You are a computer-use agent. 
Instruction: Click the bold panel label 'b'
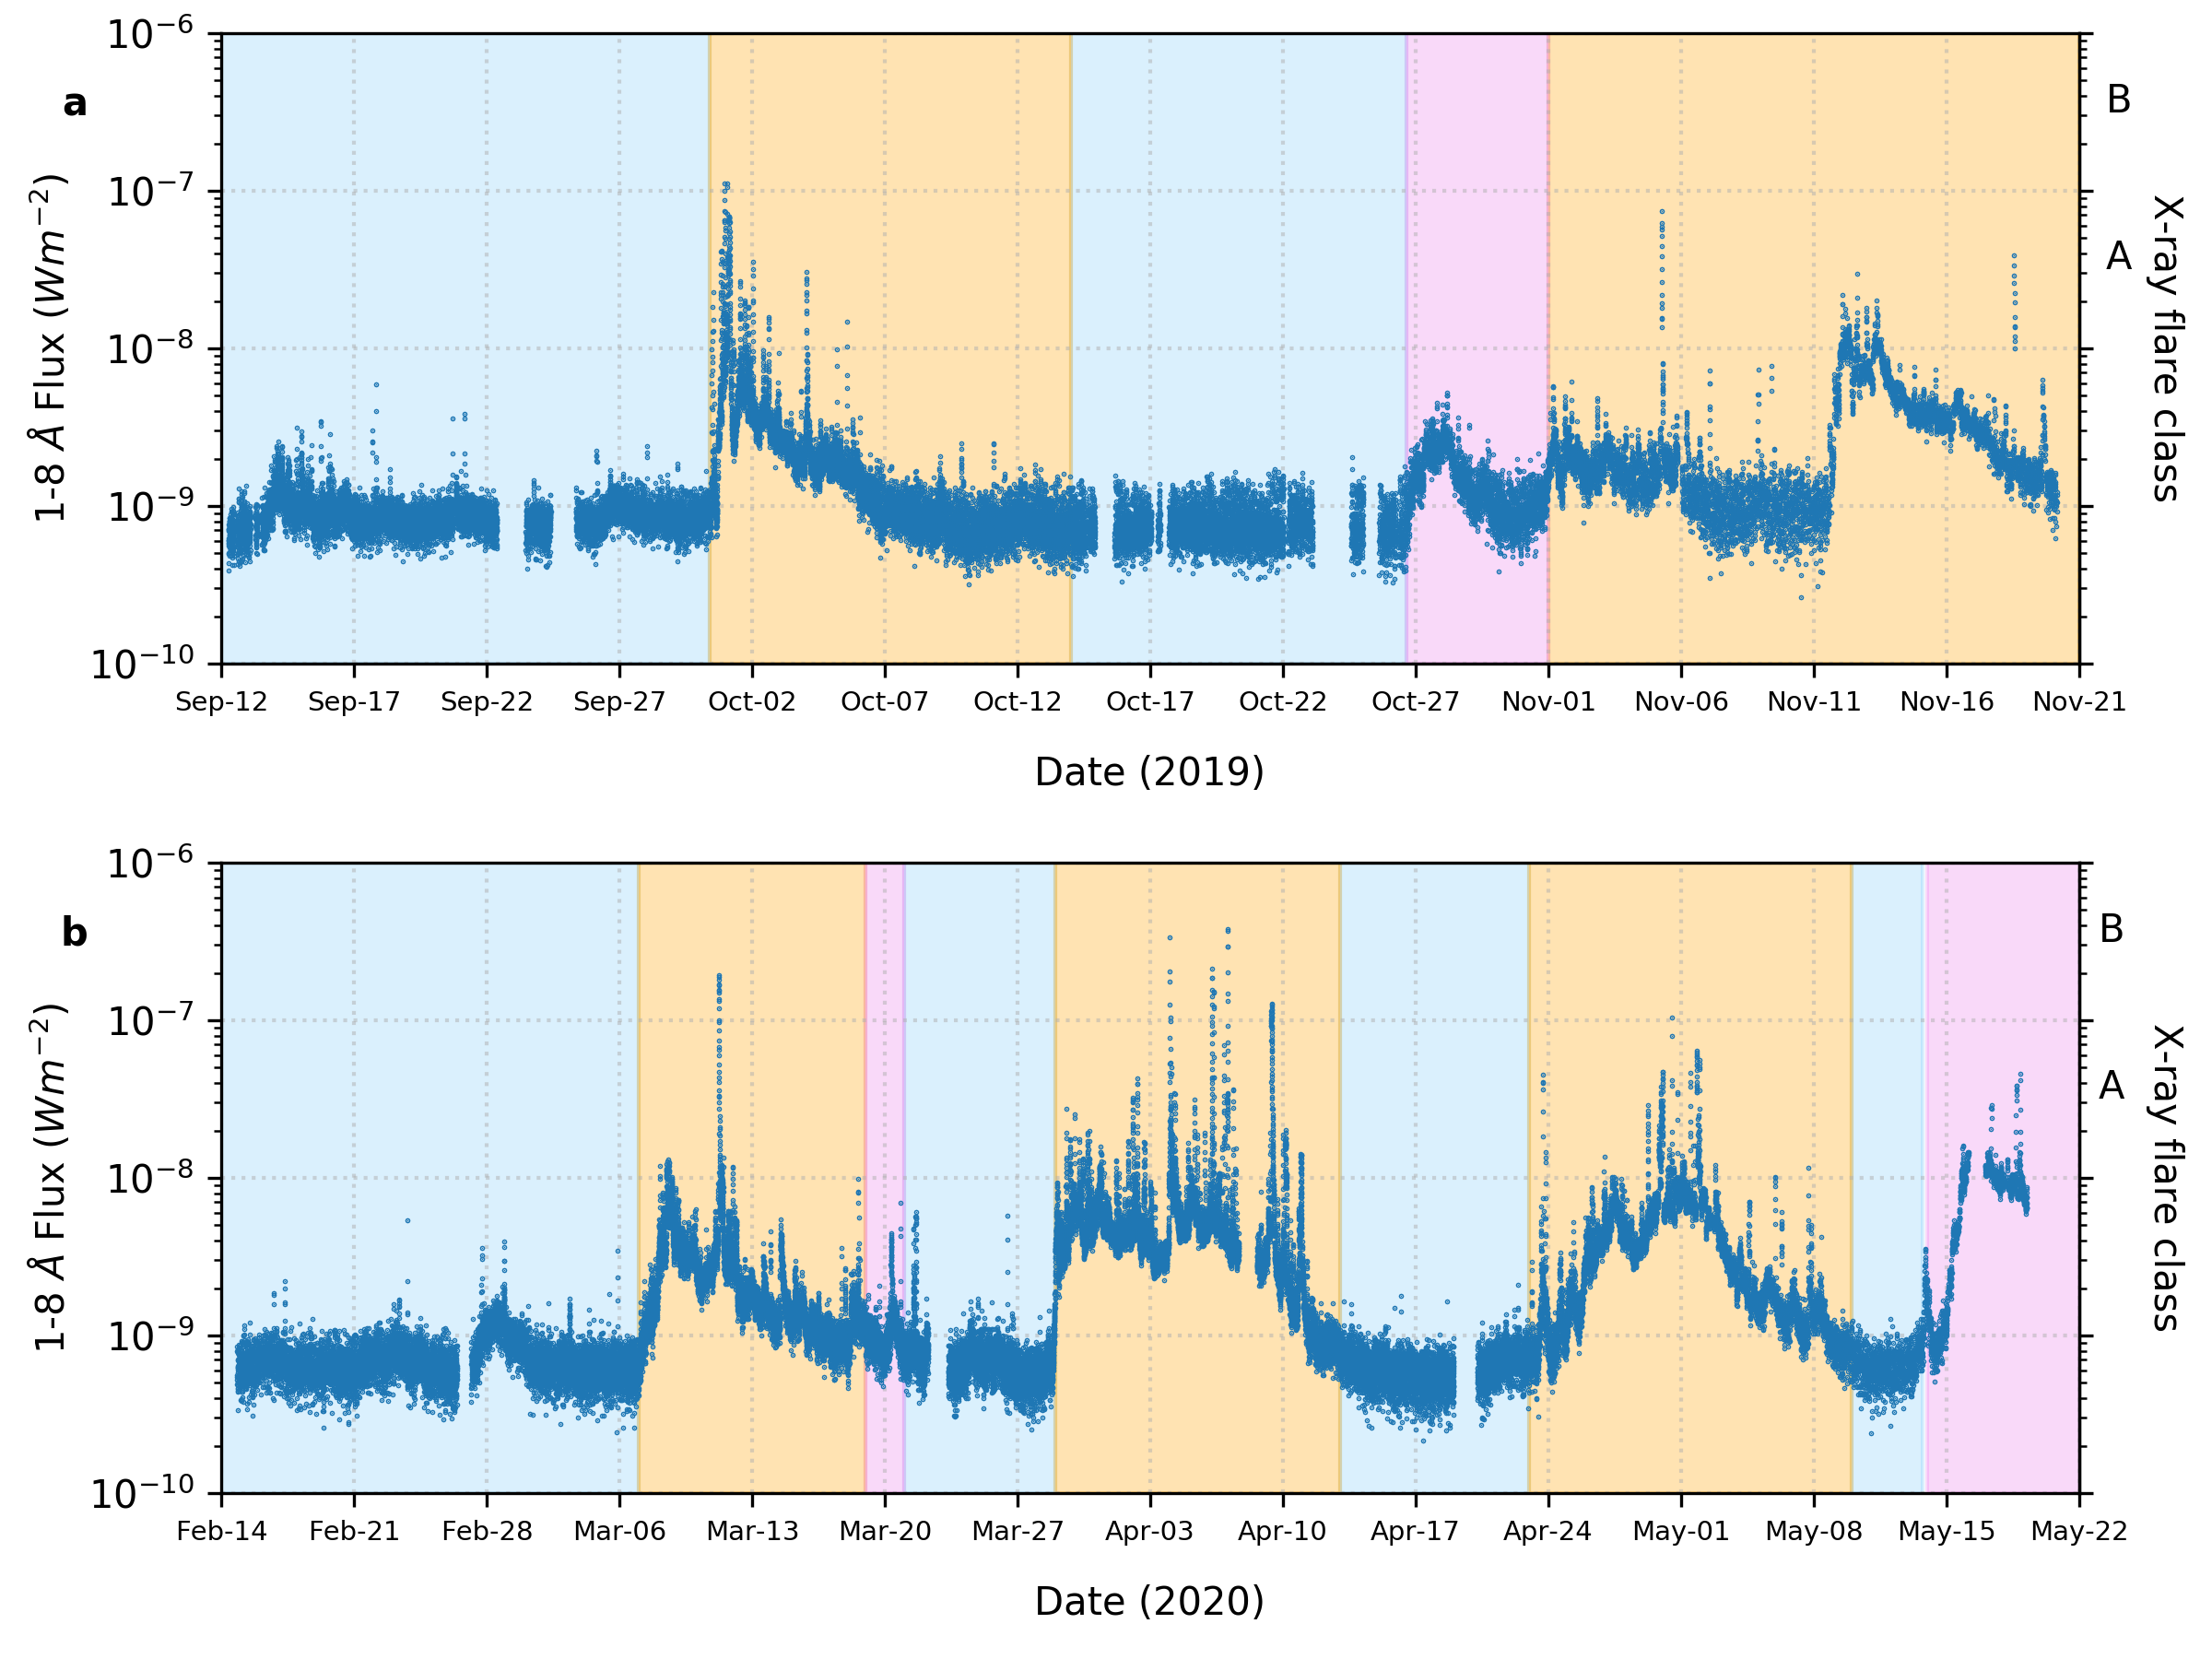[75, 932]
